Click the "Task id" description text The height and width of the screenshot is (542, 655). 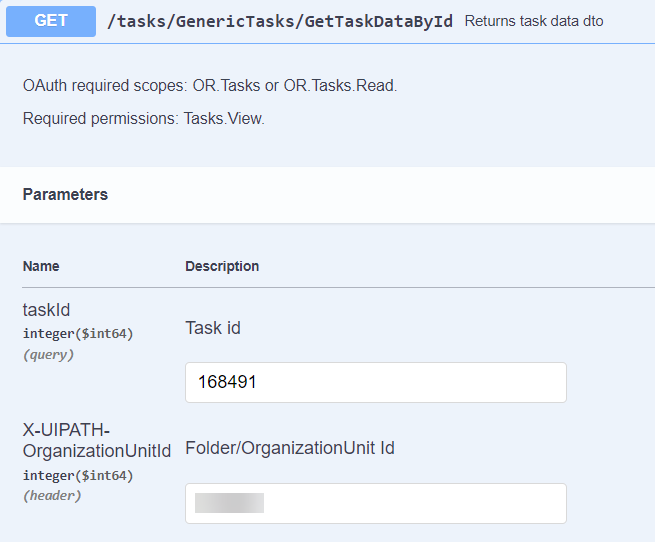pos(213,328)
